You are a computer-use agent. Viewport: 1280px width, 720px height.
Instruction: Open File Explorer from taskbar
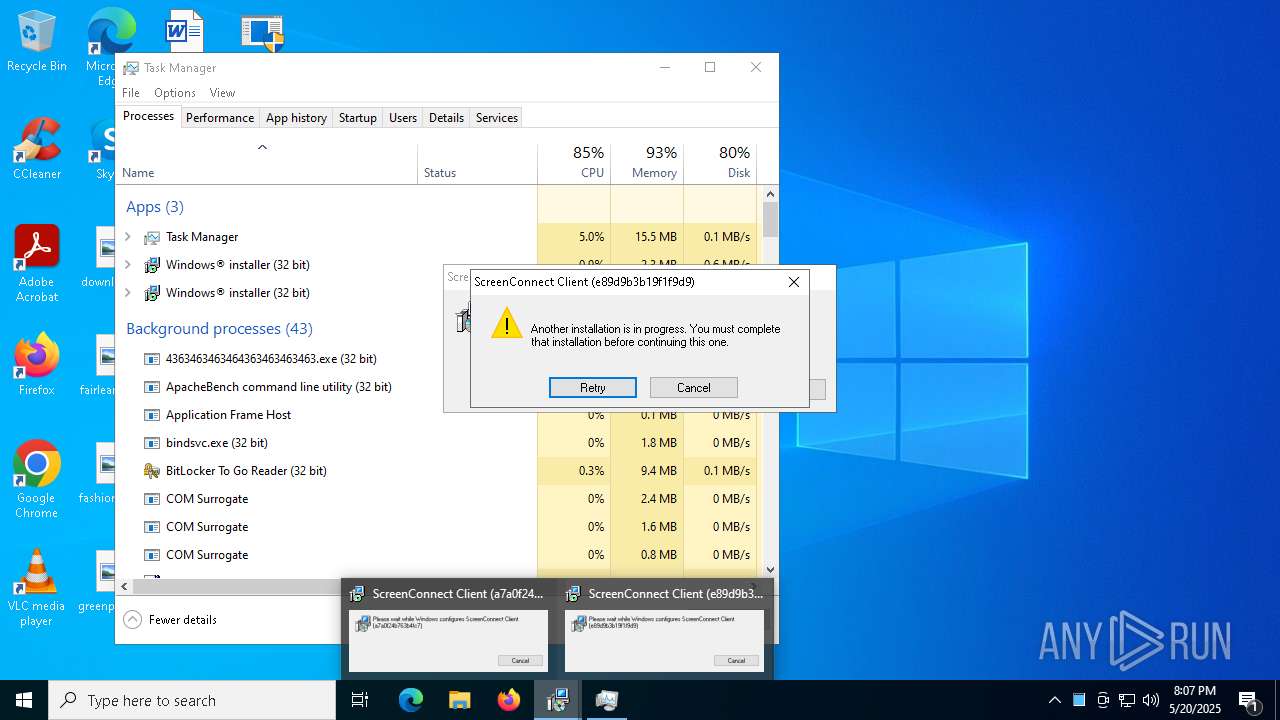click(459, 700)
